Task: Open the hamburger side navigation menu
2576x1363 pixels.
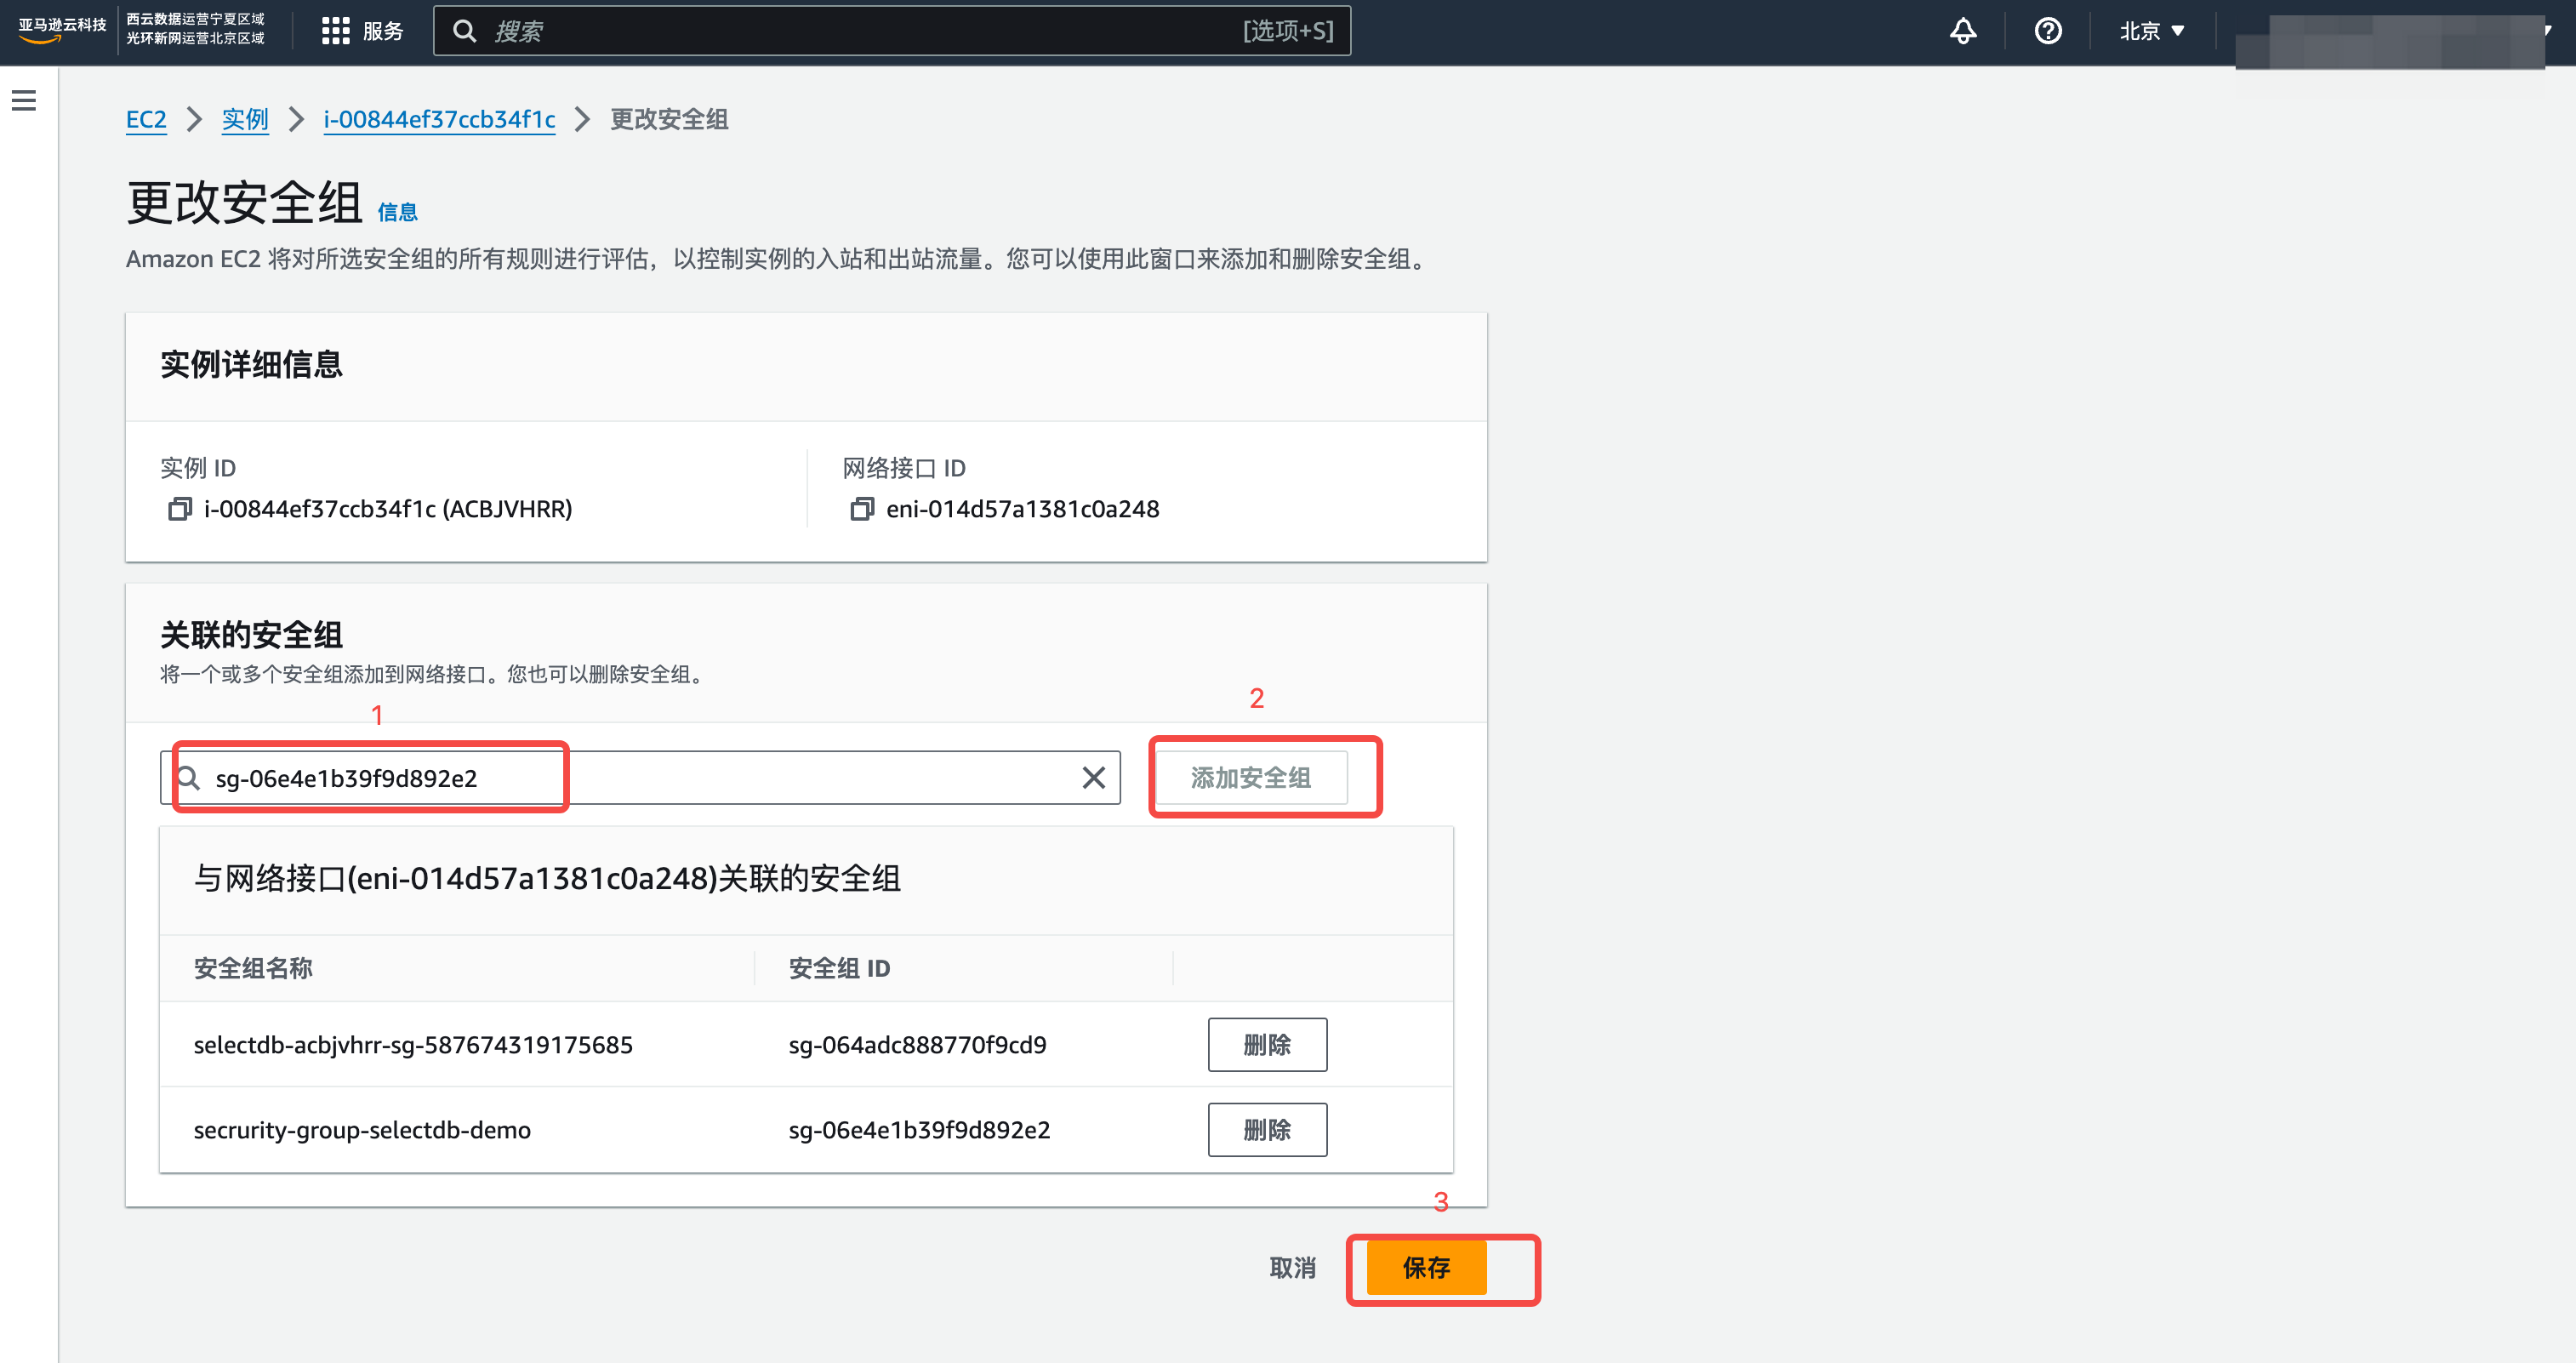Action: tap(24, 100)
